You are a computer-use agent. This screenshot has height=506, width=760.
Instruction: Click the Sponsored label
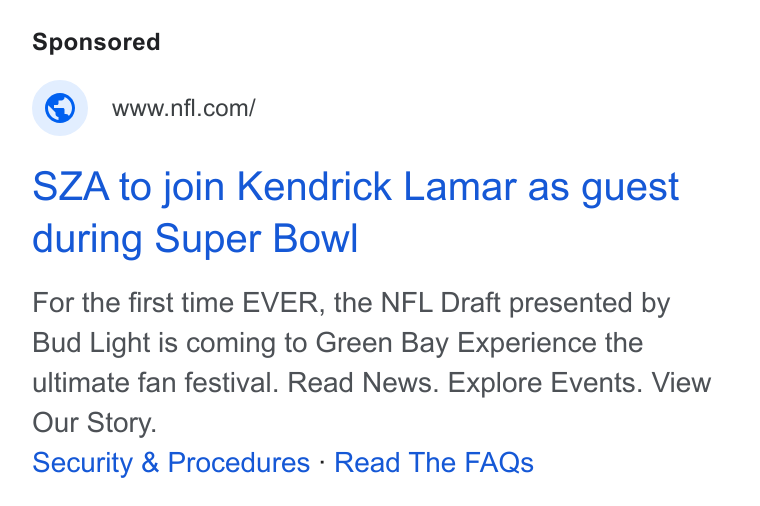[96, 42]
